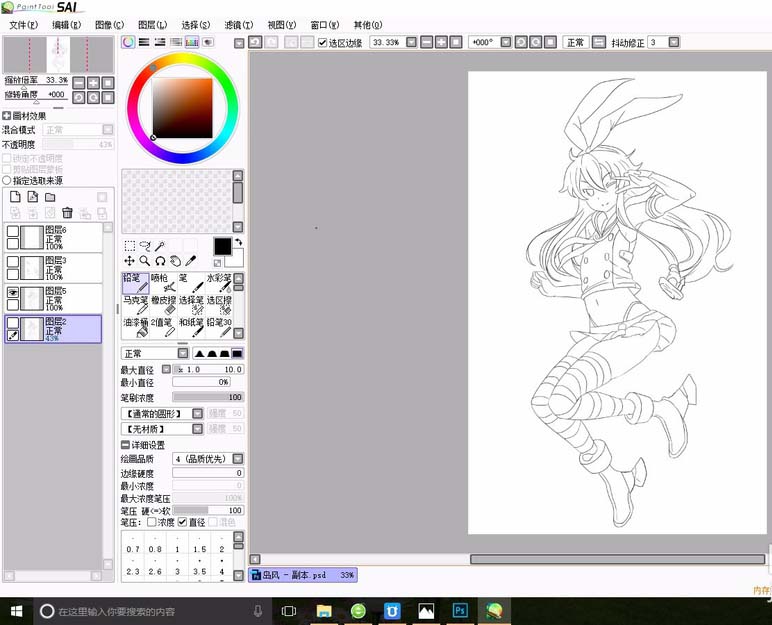Open the 视图(V) menu
The height and width of the screenshot is (625, 772).
point(282,25)
